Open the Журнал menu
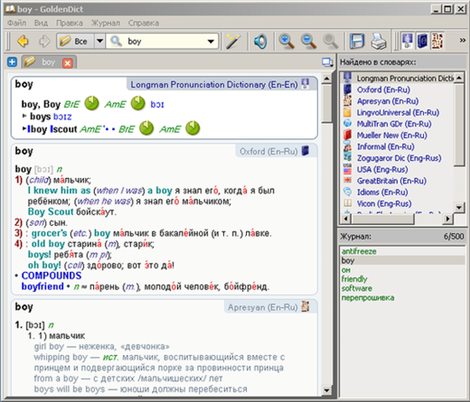Image resolution: width=470 pixels, height=402 pixels. coord(106,23)
